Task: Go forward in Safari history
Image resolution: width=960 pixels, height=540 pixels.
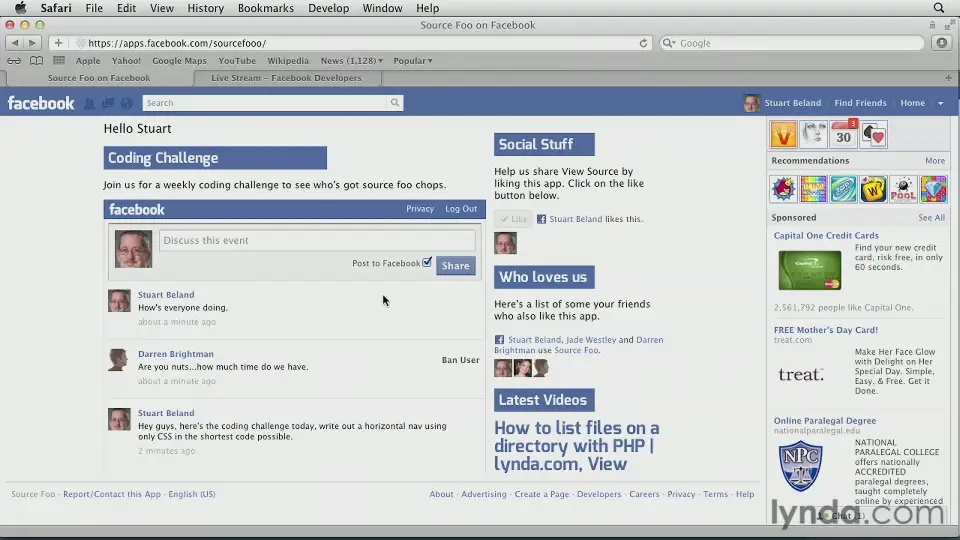Action: click(32, 43)
